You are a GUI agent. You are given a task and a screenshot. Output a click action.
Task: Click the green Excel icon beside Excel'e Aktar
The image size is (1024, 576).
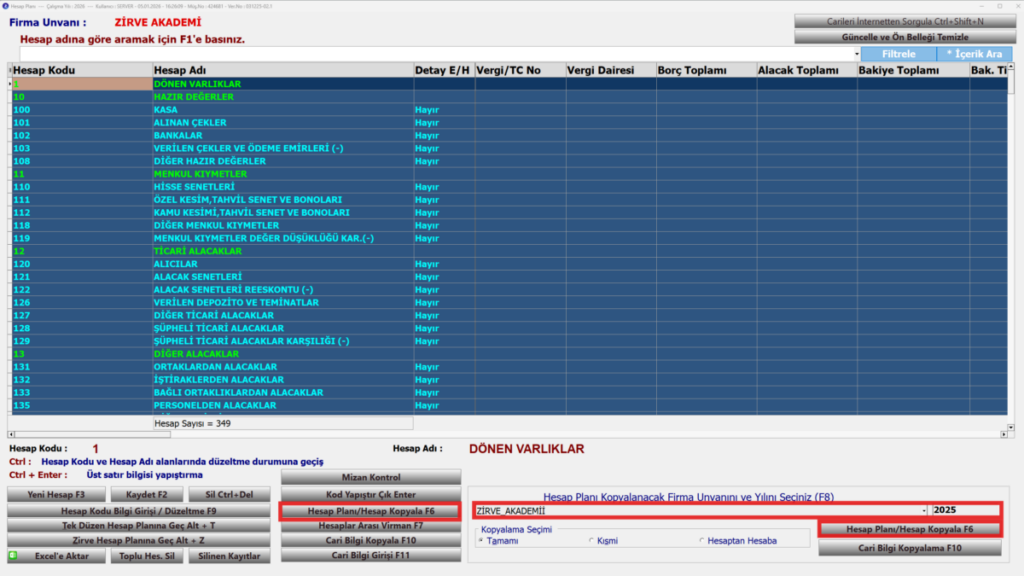click(13, 556)
